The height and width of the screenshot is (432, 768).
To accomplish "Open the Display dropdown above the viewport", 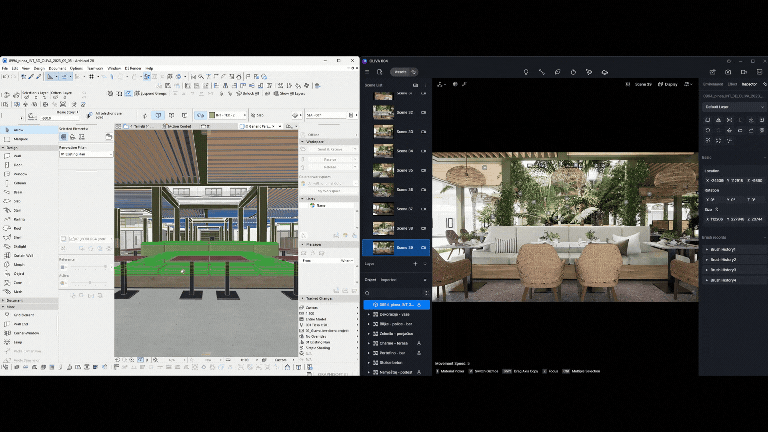I will point(667,85).
